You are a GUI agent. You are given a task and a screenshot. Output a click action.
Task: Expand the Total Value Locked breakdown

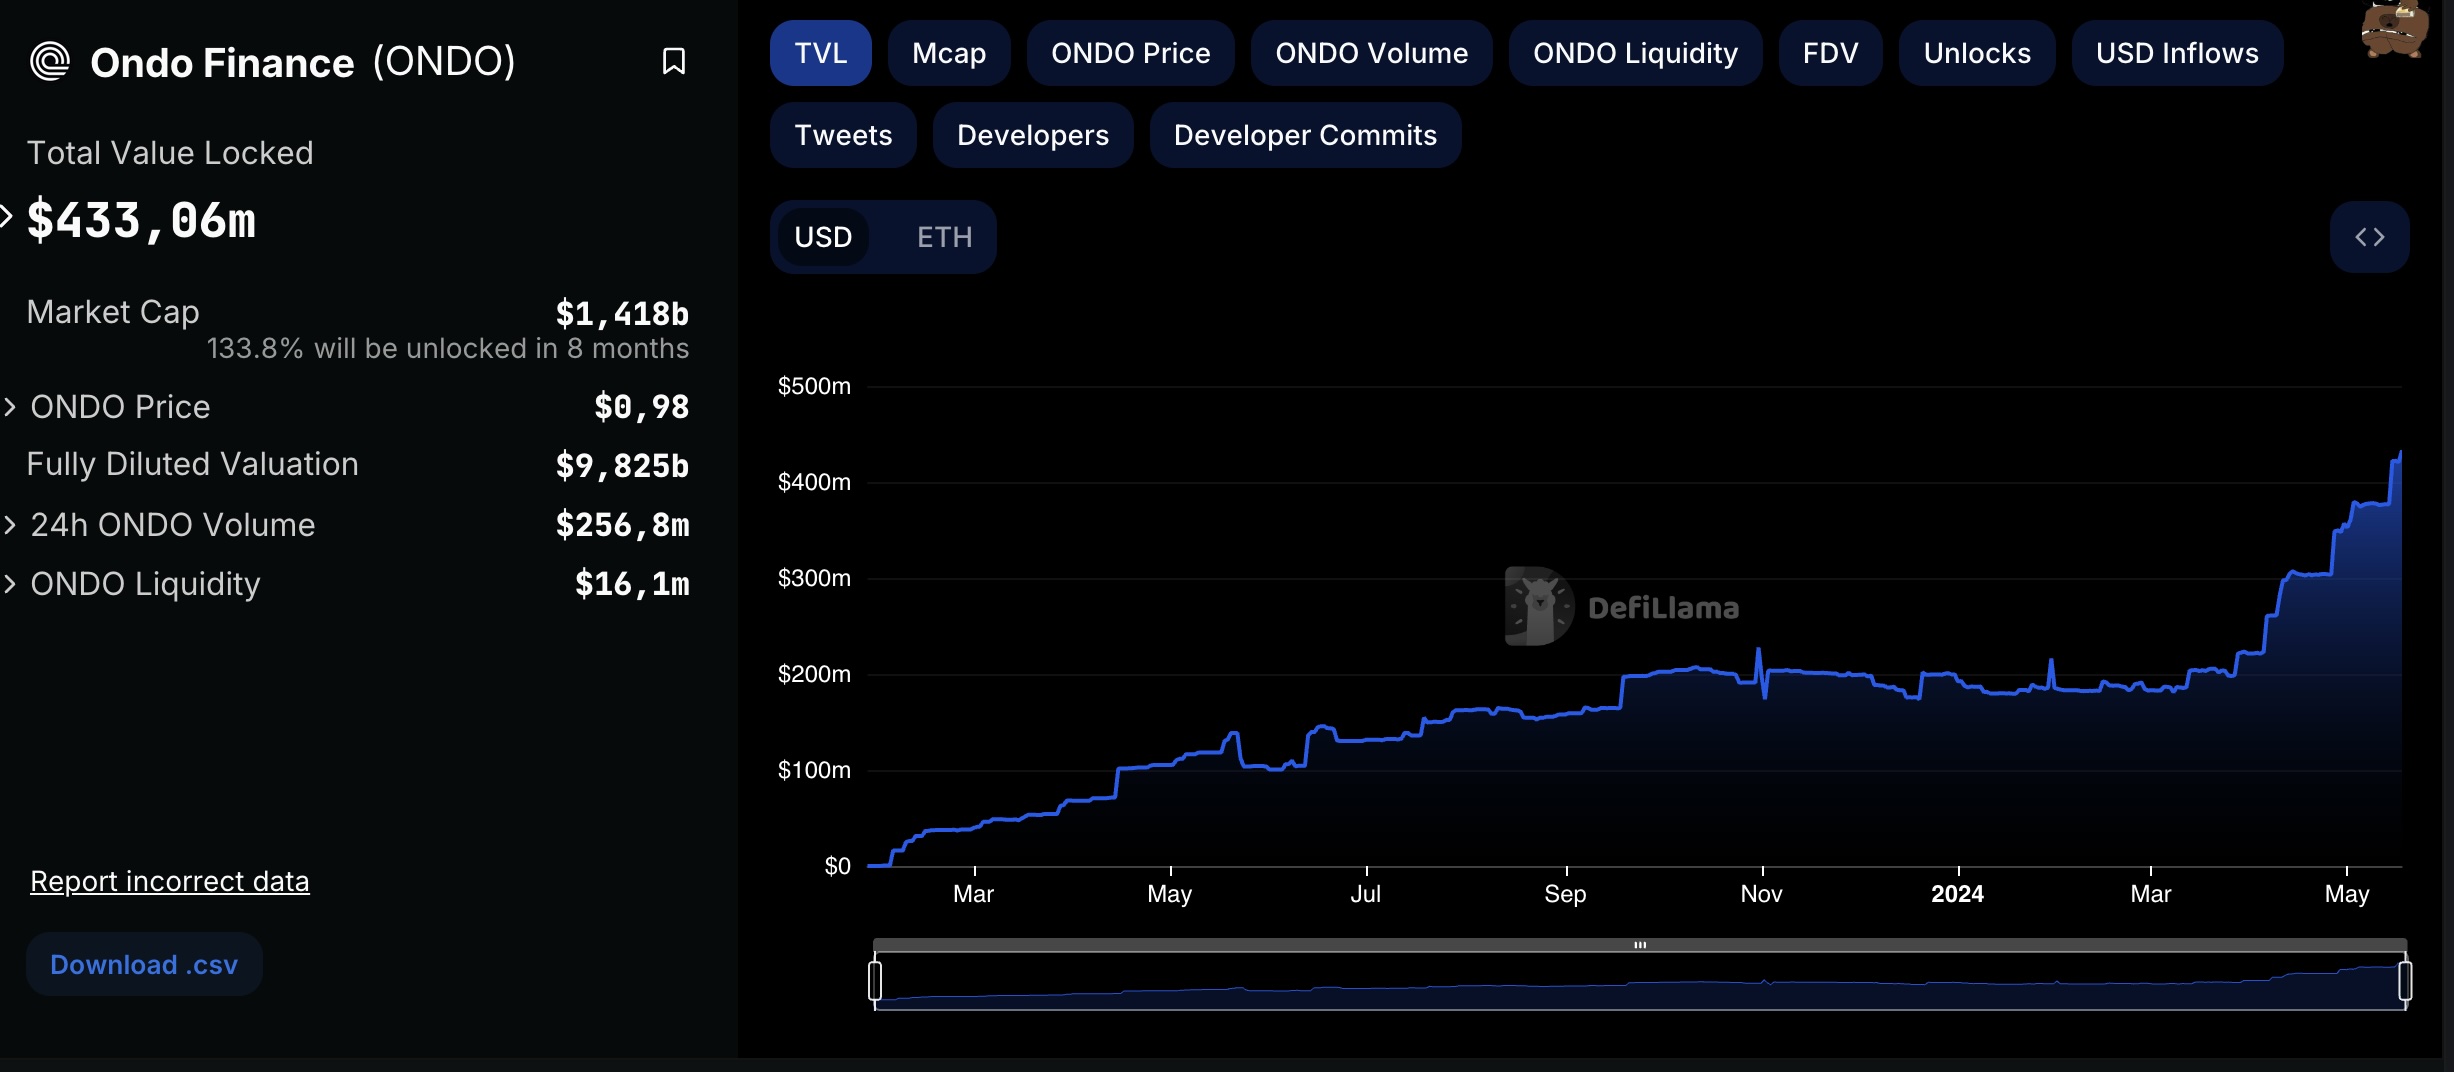(6, 216)
